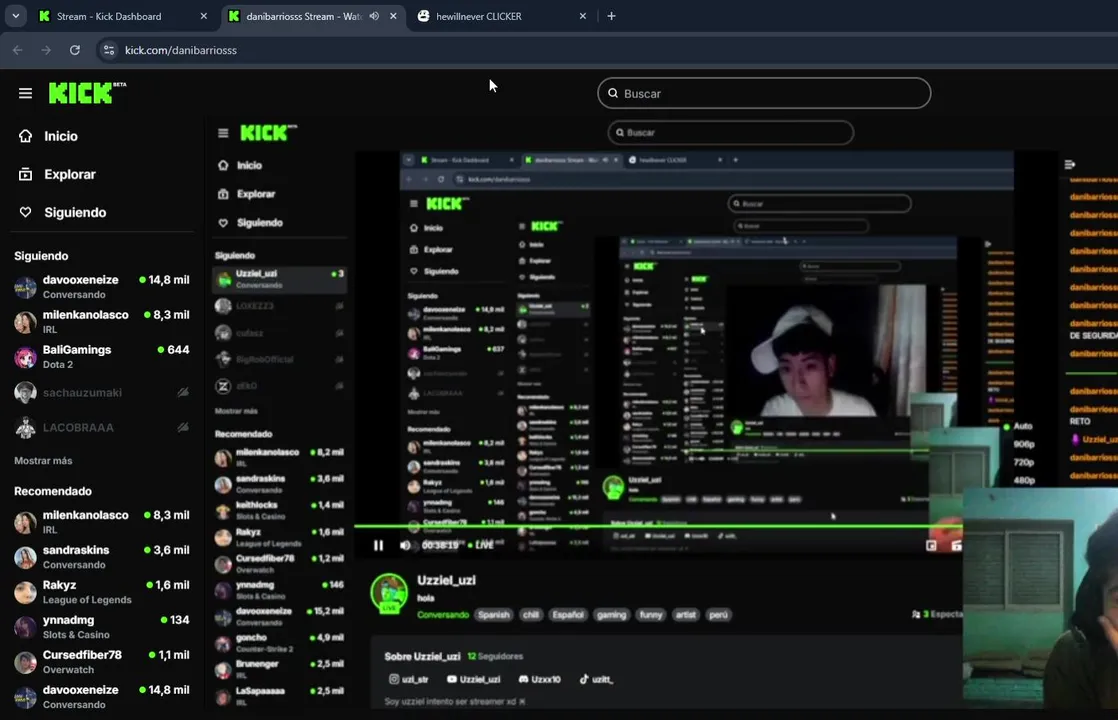The image size is (1118, 720).
Task: View site information icon beside the URL
Action: click(x=108, y=50)
